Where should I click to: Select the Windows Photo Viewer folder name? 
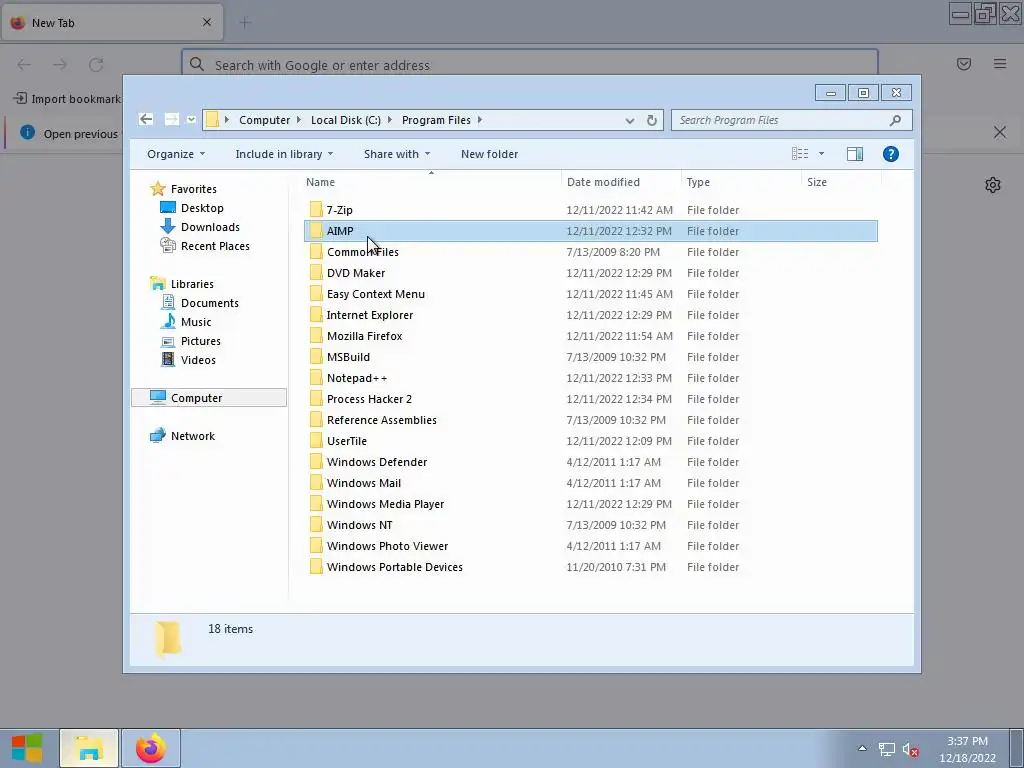(x=387, y=545)
